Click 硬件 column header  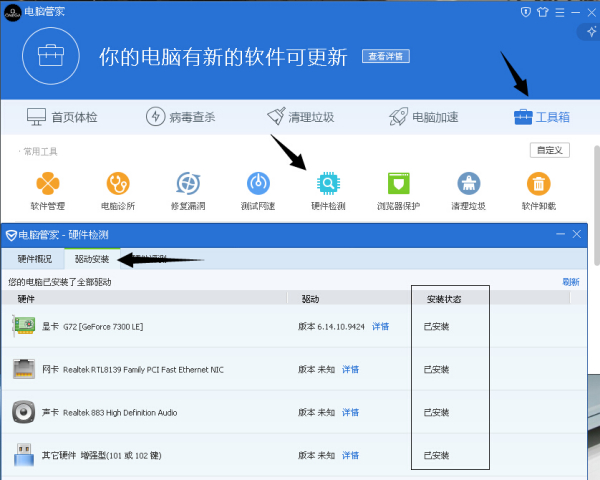coord(145,299)
